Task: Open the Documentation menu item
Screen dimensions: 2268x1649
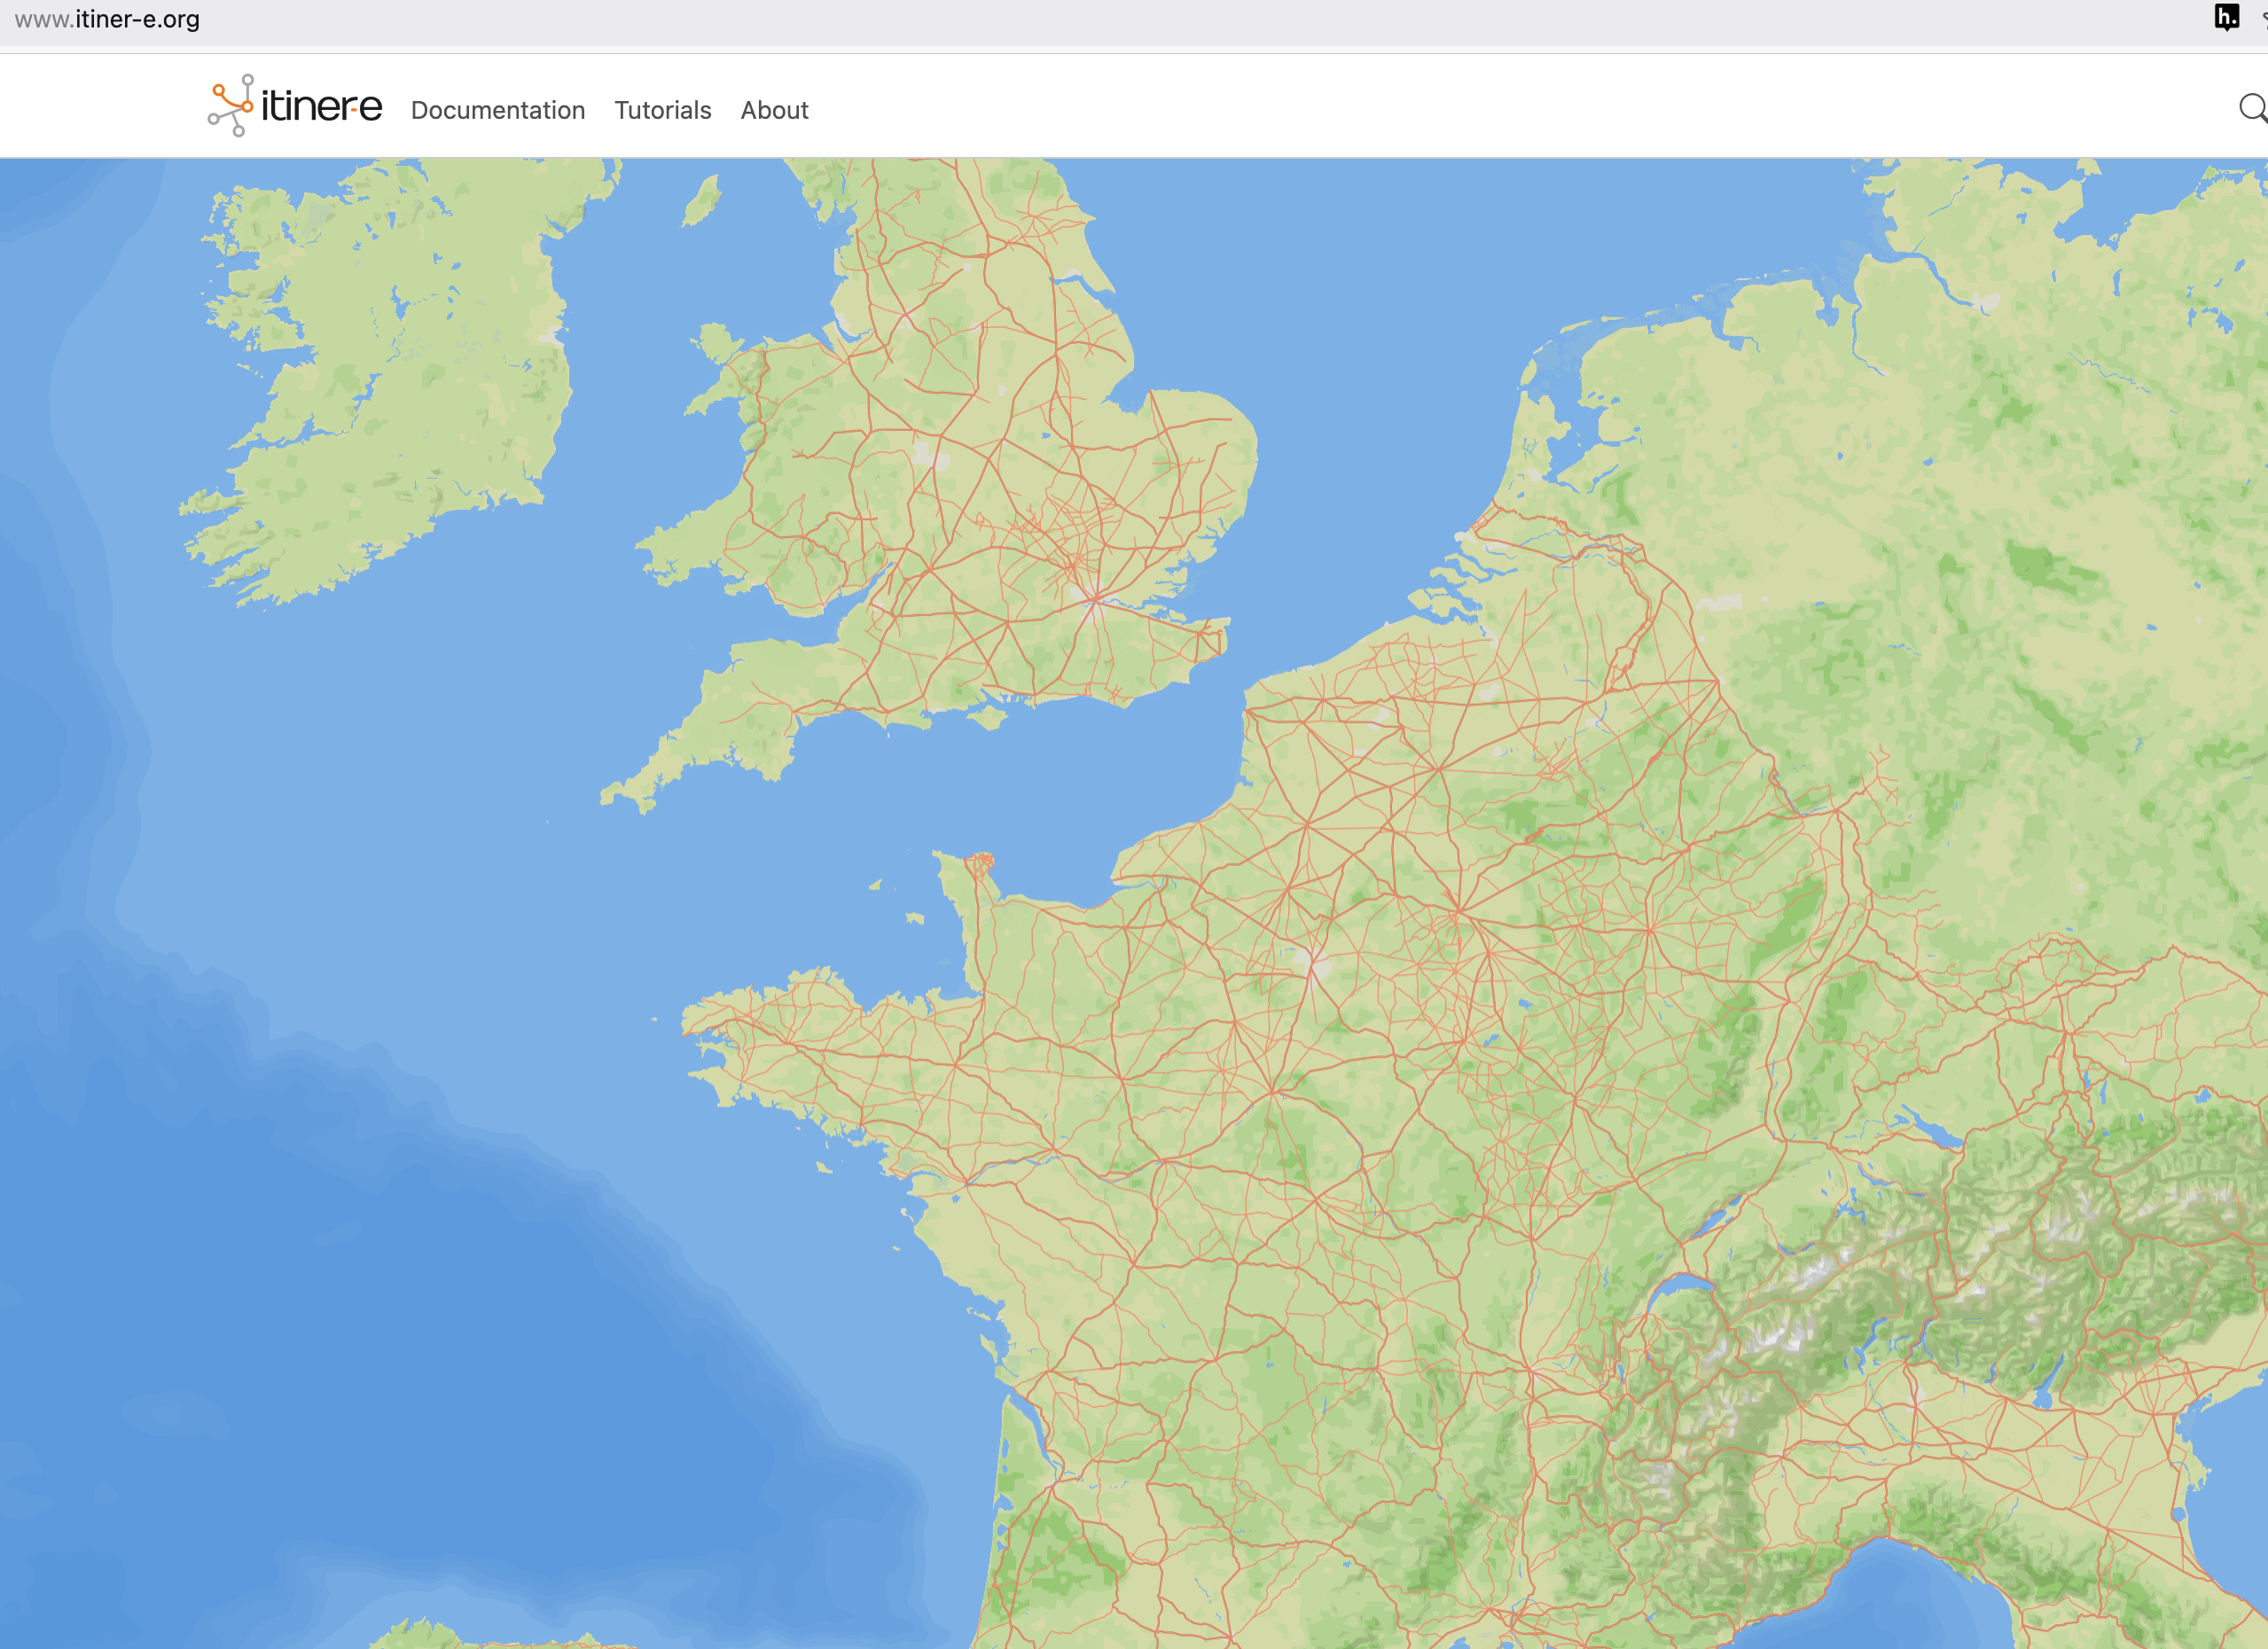Action: coord(497,110)
